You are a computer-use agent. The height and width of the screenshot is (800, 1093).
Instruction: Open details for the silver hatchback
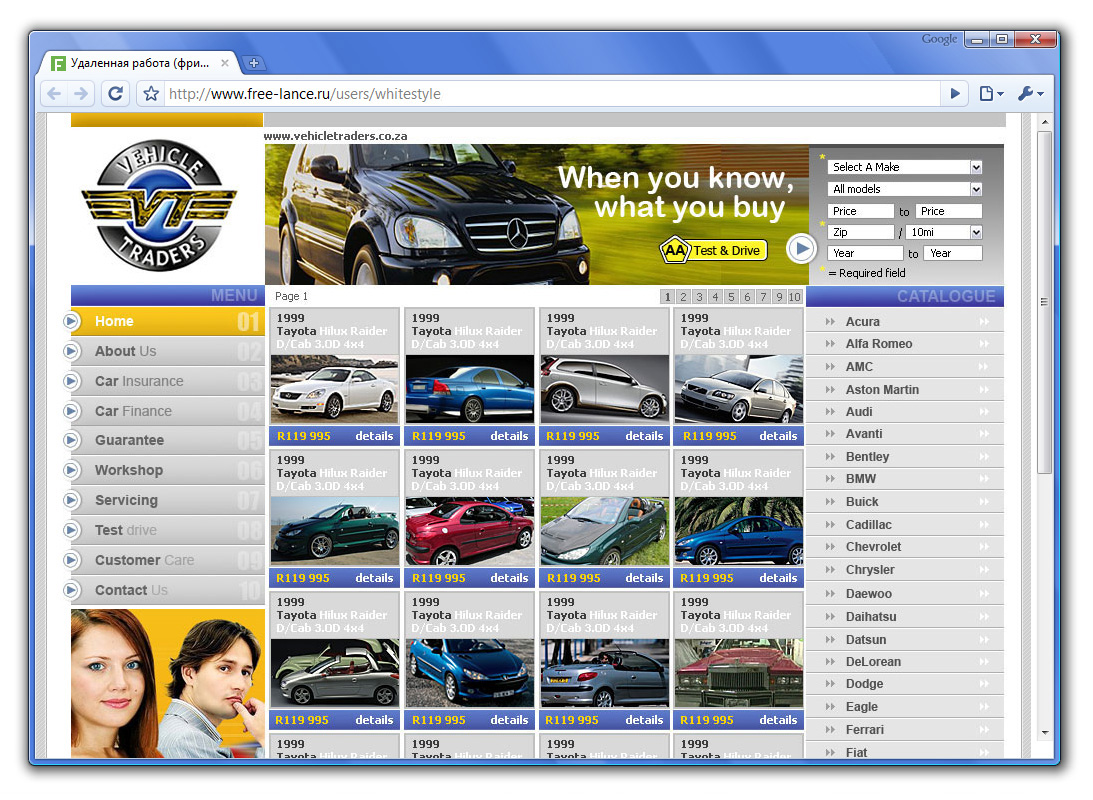click(x=644, y=436)
